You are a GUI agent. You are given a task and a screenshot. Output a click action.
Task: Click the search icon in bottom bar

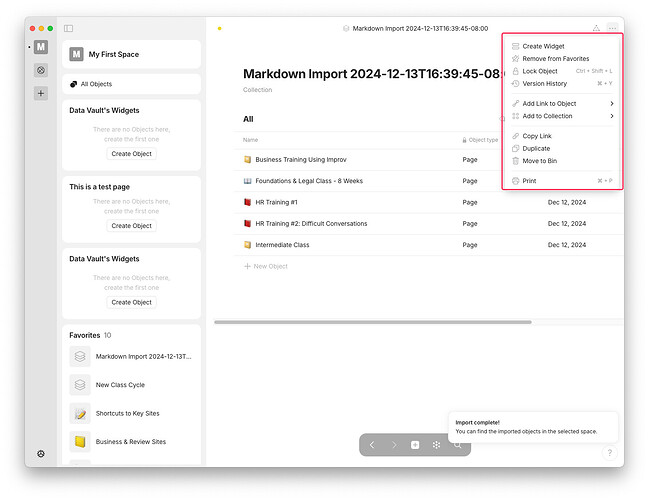pos(457,445)
